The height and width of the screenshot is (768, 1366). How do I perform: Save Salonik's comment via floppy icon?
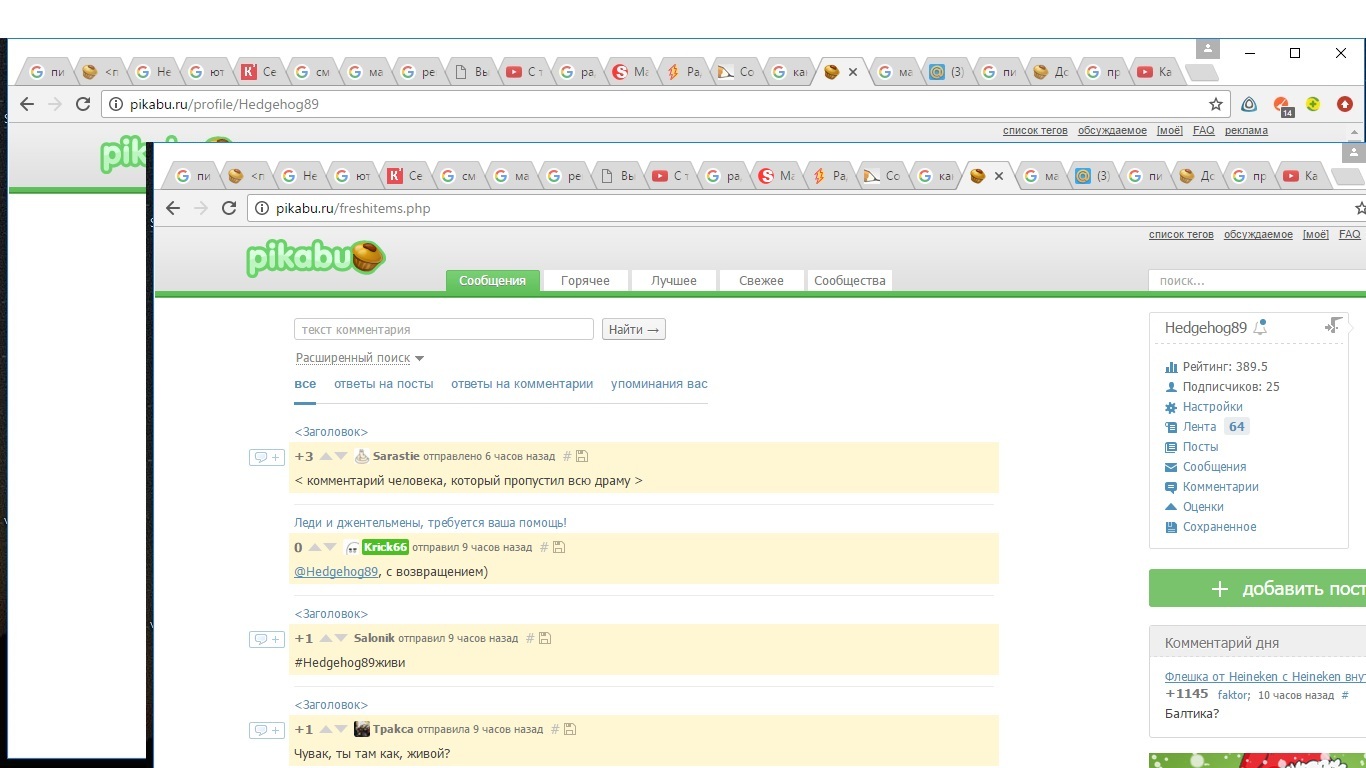coord(545,639)
